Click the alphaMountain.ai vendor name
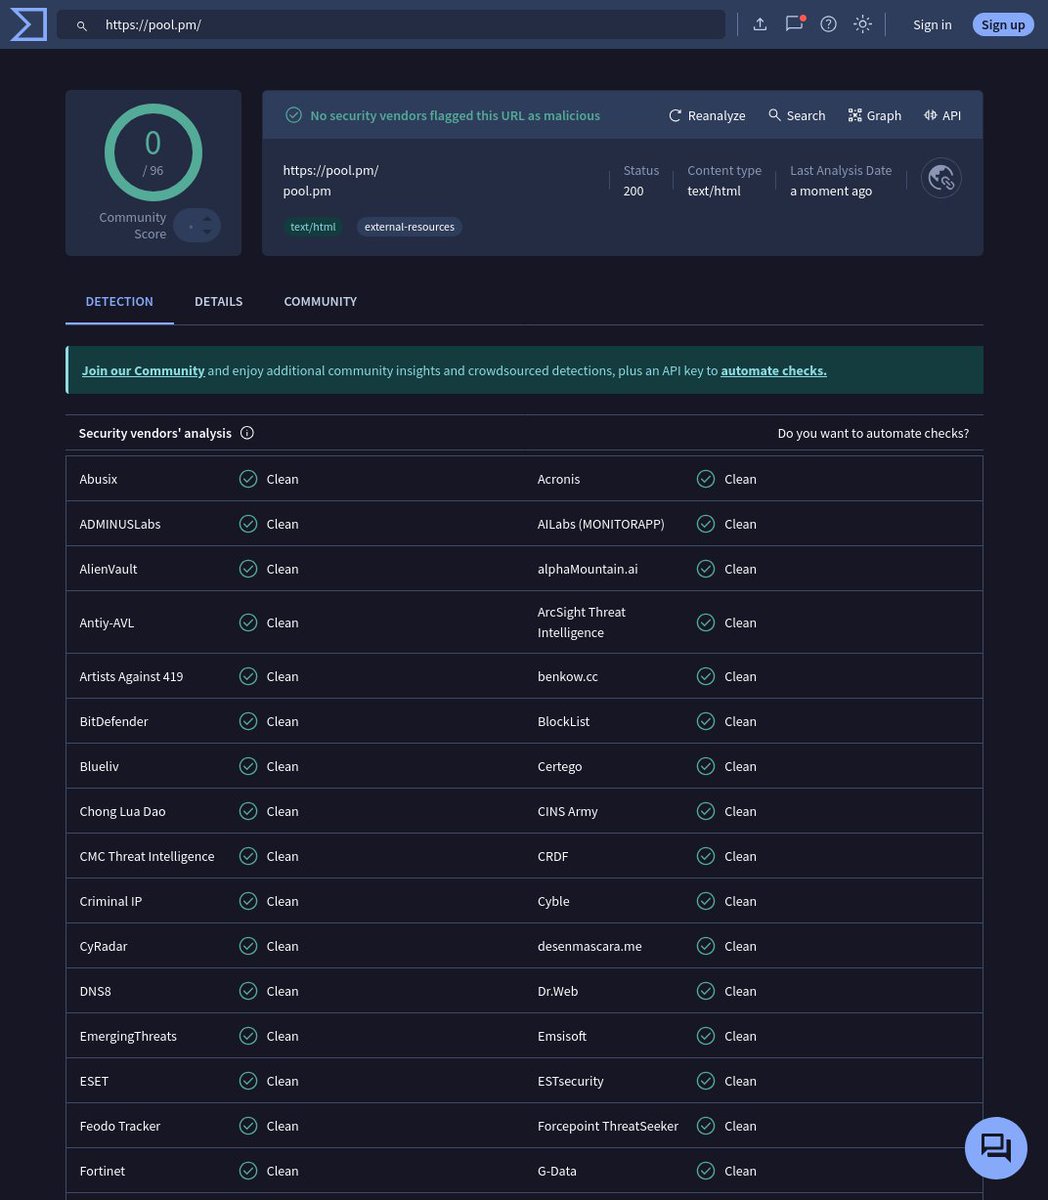The height and width of the screenshot is (1200, 1048). [588, 569]
